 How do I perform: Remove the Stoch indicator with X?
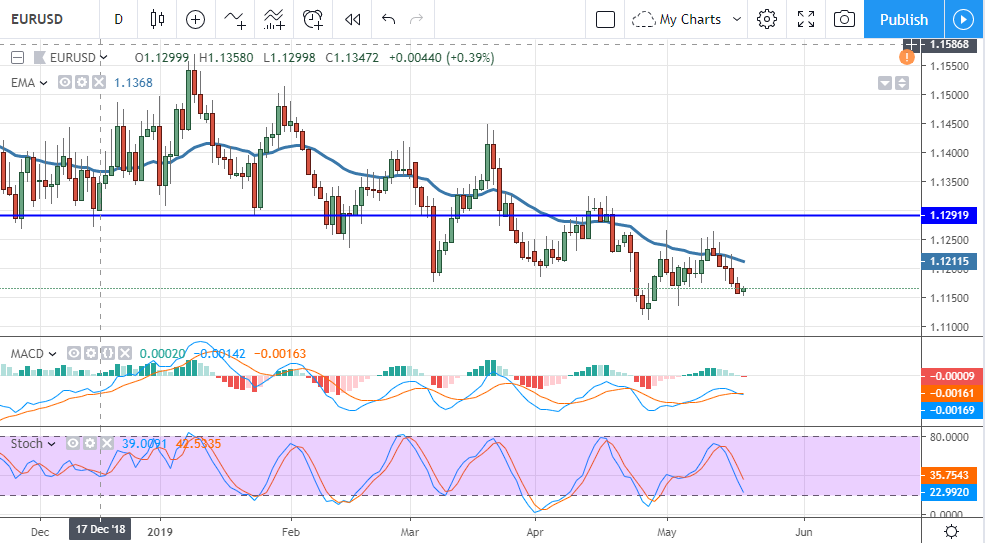(x=107, y=443)
